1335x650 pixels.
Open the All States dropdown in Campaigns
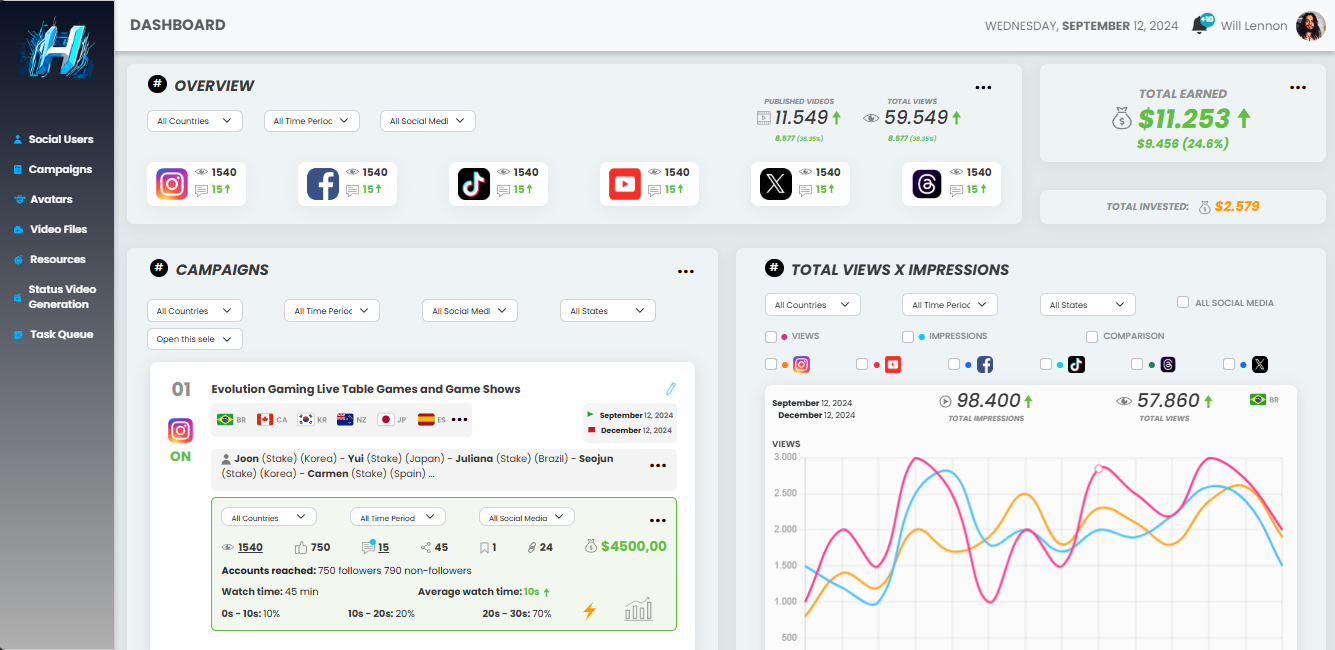607,311
